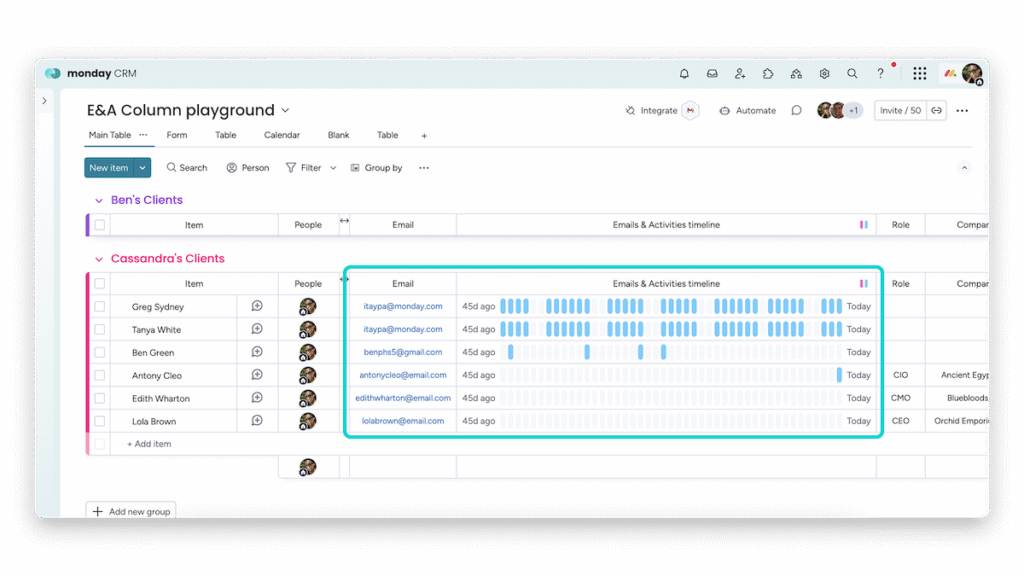This screenshot has width=1024, height=576.
Task: Open the board options three-dot menu
Action: (962, 111)
